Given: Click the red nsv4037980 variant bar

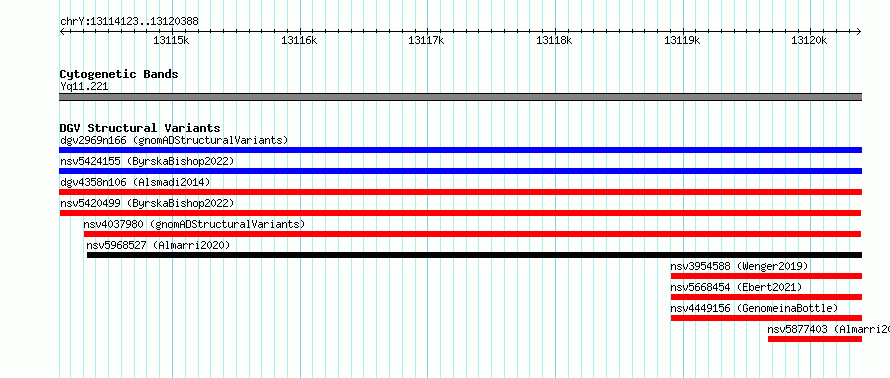Looking at the screenshot, I should coord(472,234).
